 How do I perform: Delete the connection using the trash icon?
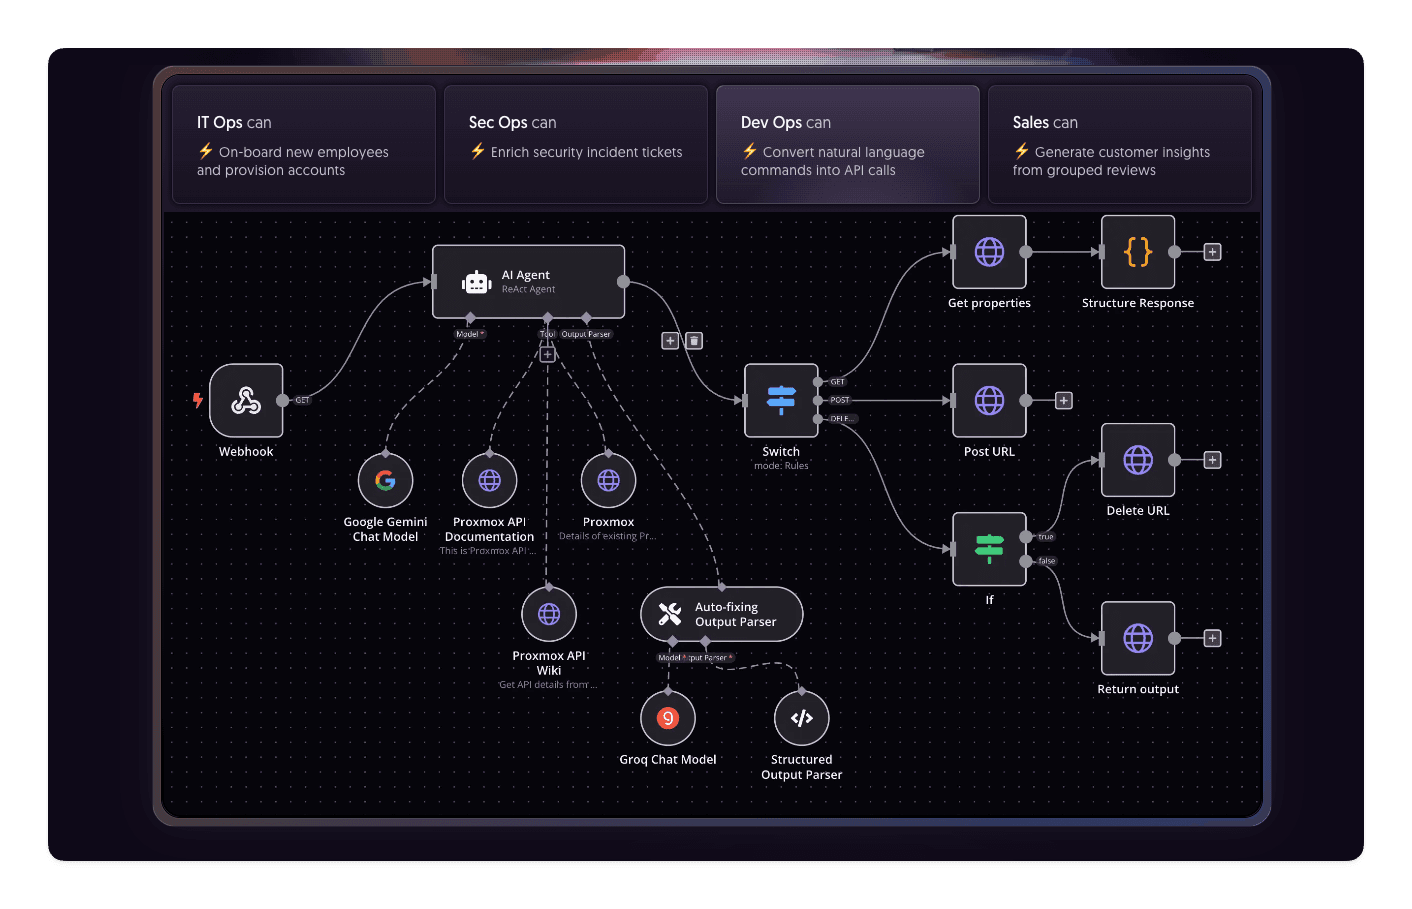pos(693,341)
